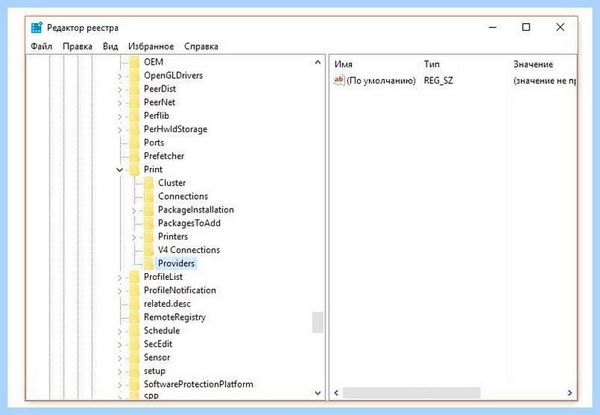Viewport: 600px width, 415px height.
Task: Select the SoftwareProtectionPlatform key label
Action: (199, 384)
